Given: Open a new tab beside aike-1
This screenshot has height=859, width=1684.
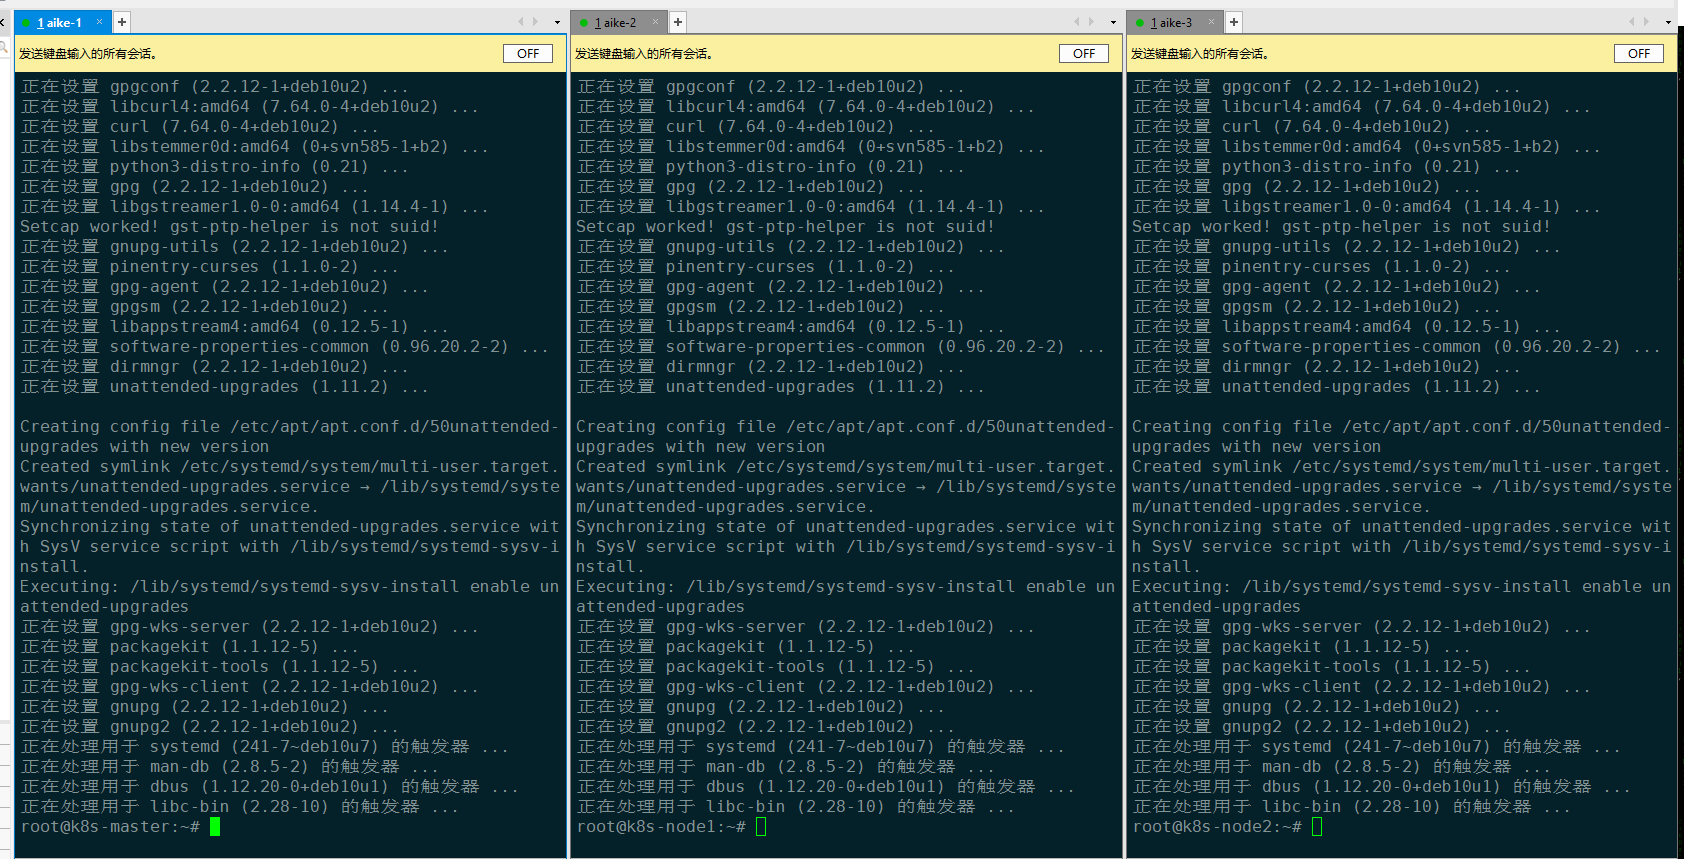Looking at the screenshot, I should click(x=122, y=22).
